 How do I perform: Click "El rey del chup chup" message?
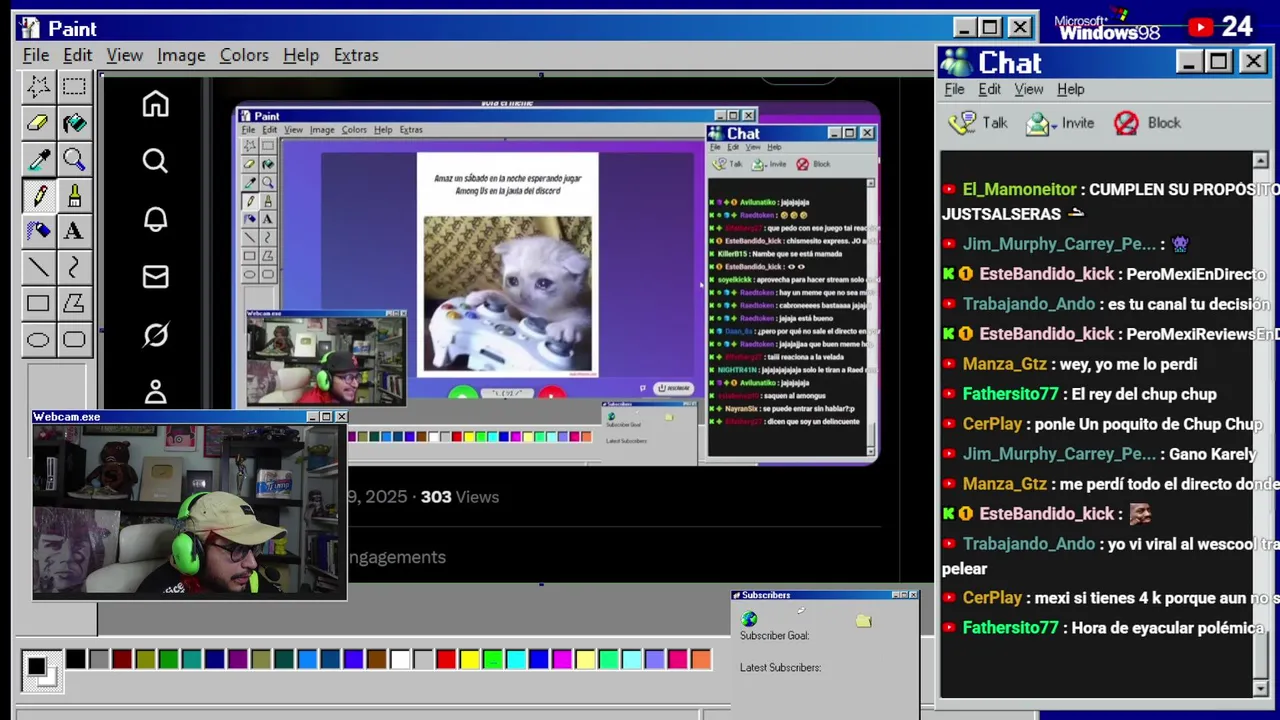(x=1144, y=394)
